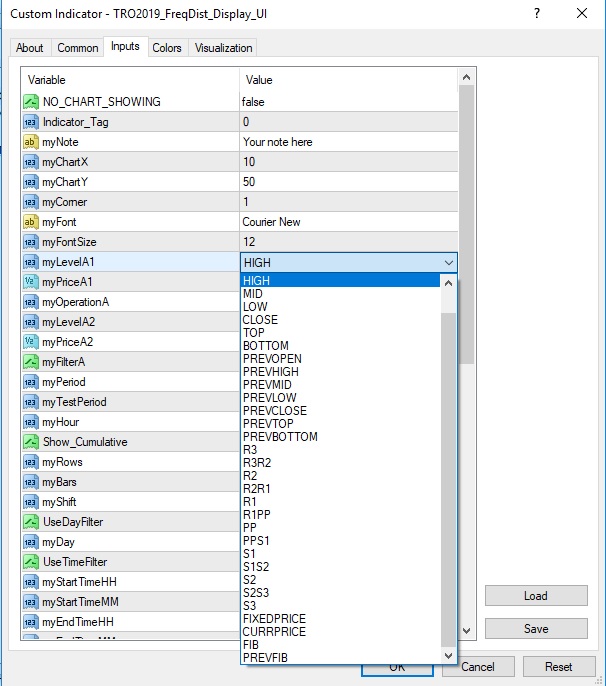
Task: Click the myNote value field
Action: coord(349,142)
